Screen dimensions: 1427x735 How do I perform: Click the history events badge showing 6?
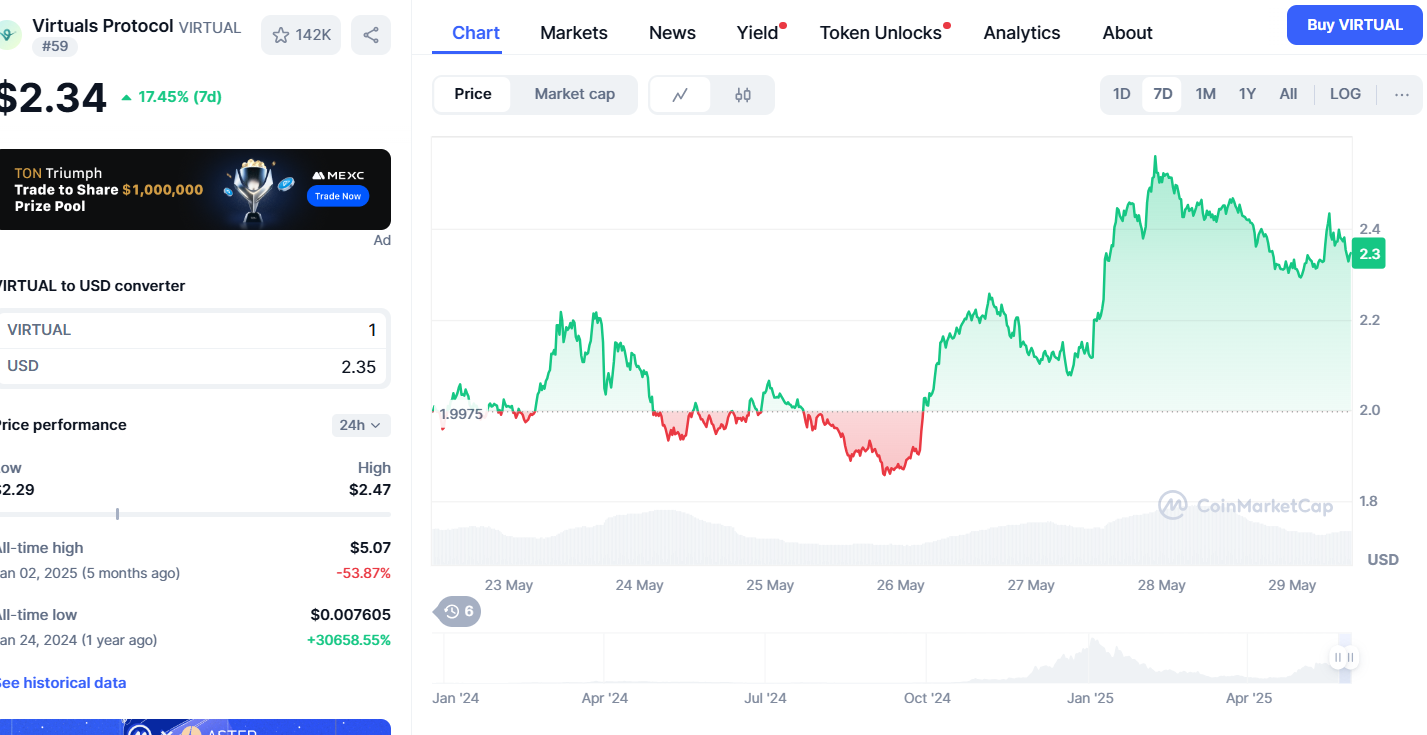457,611
